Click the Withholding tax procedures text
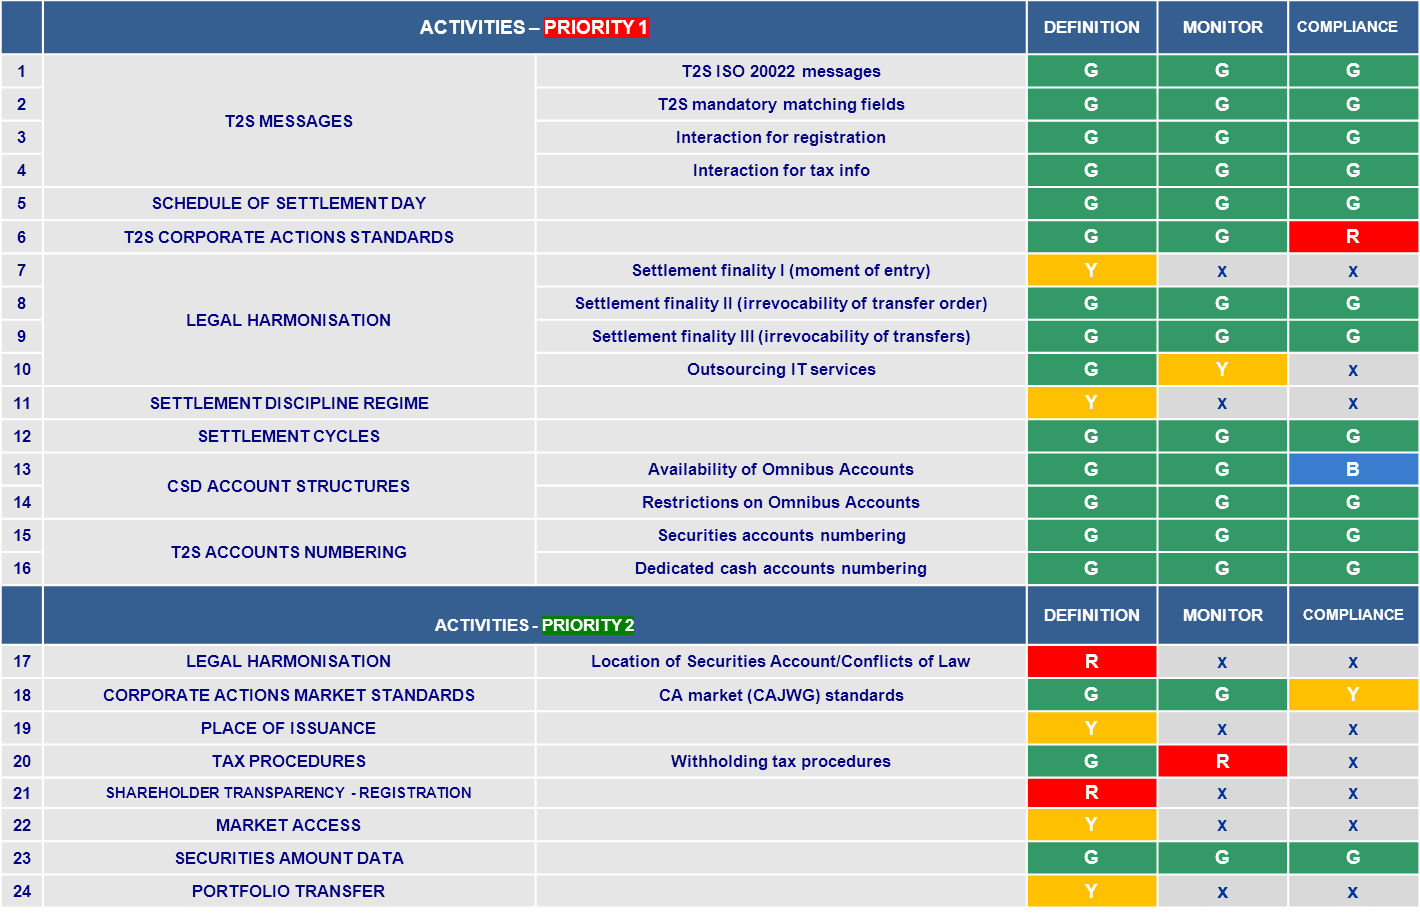Image resolution: width=1420 pixels, height=915 pixels. pyautogui.click(x=780, y=761)
